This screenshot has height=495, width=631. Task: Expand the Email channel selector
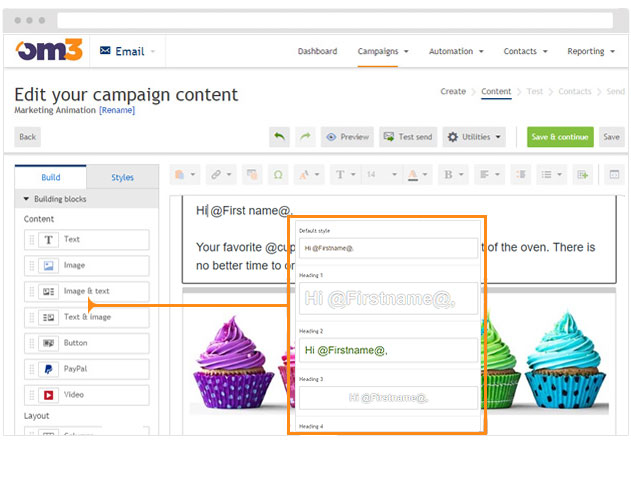130,51
